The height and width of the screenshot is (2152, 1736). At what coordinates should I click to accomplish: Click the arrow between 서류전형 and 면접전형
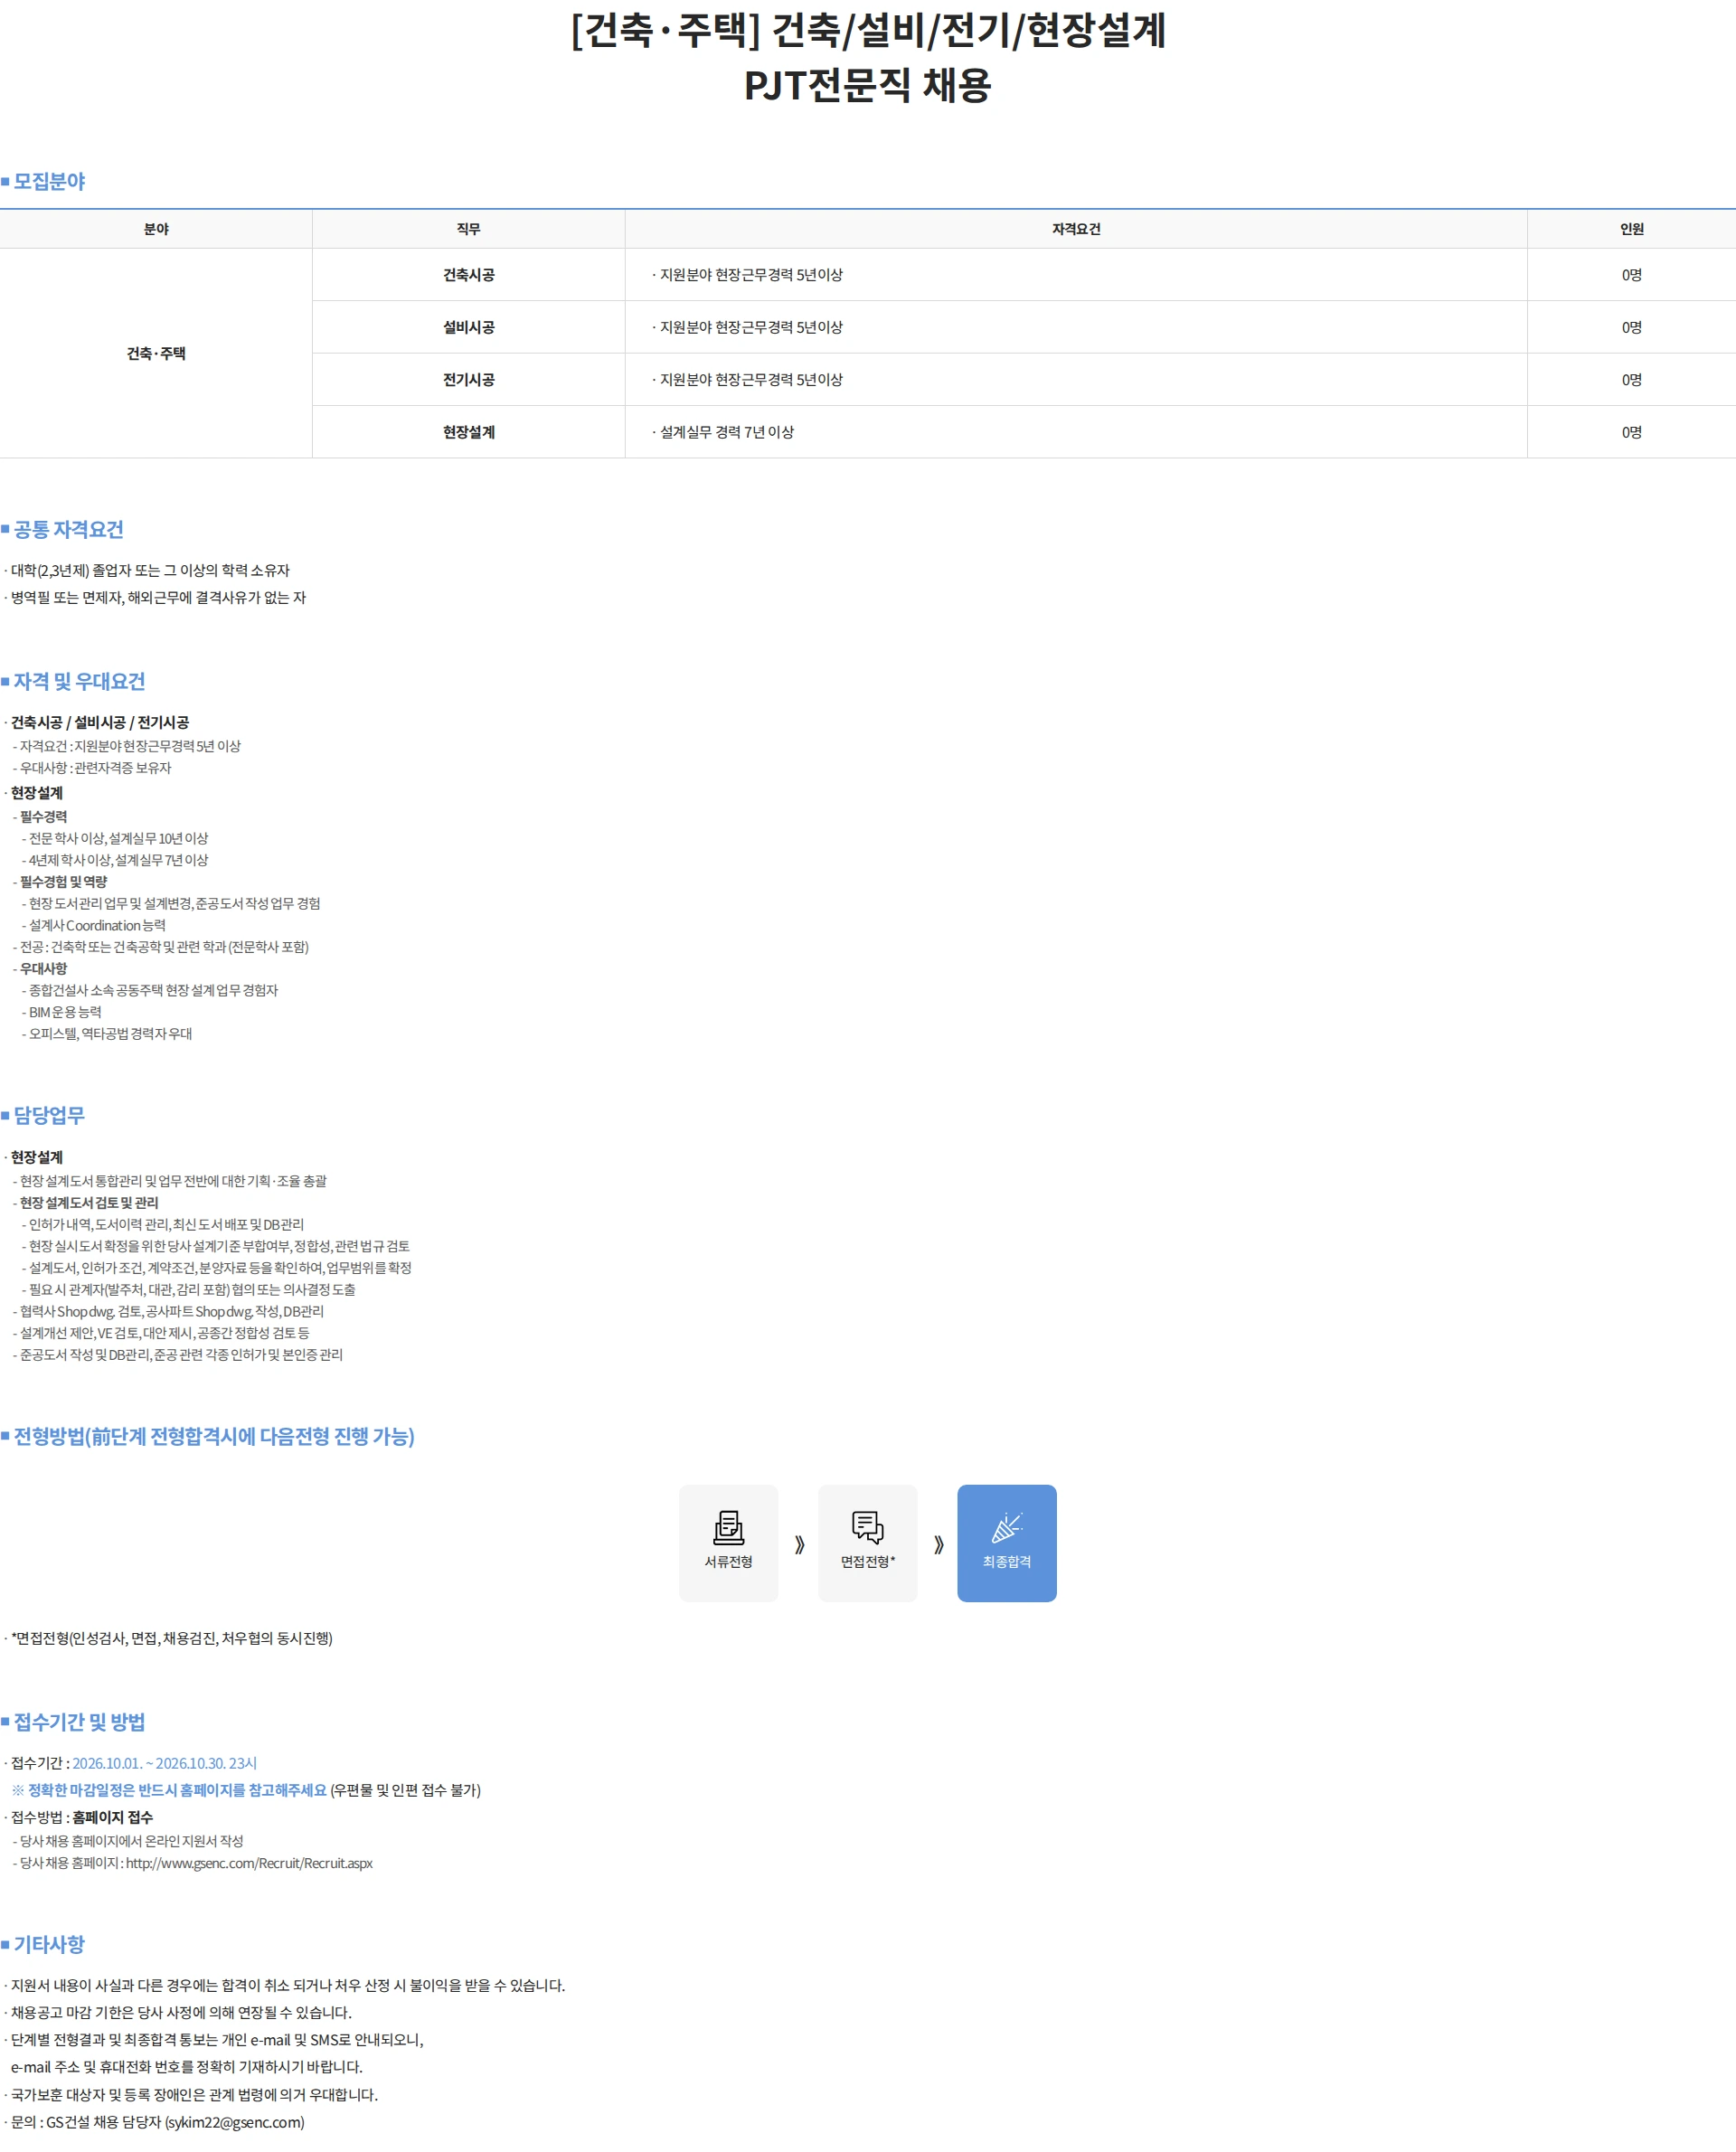799,1545
